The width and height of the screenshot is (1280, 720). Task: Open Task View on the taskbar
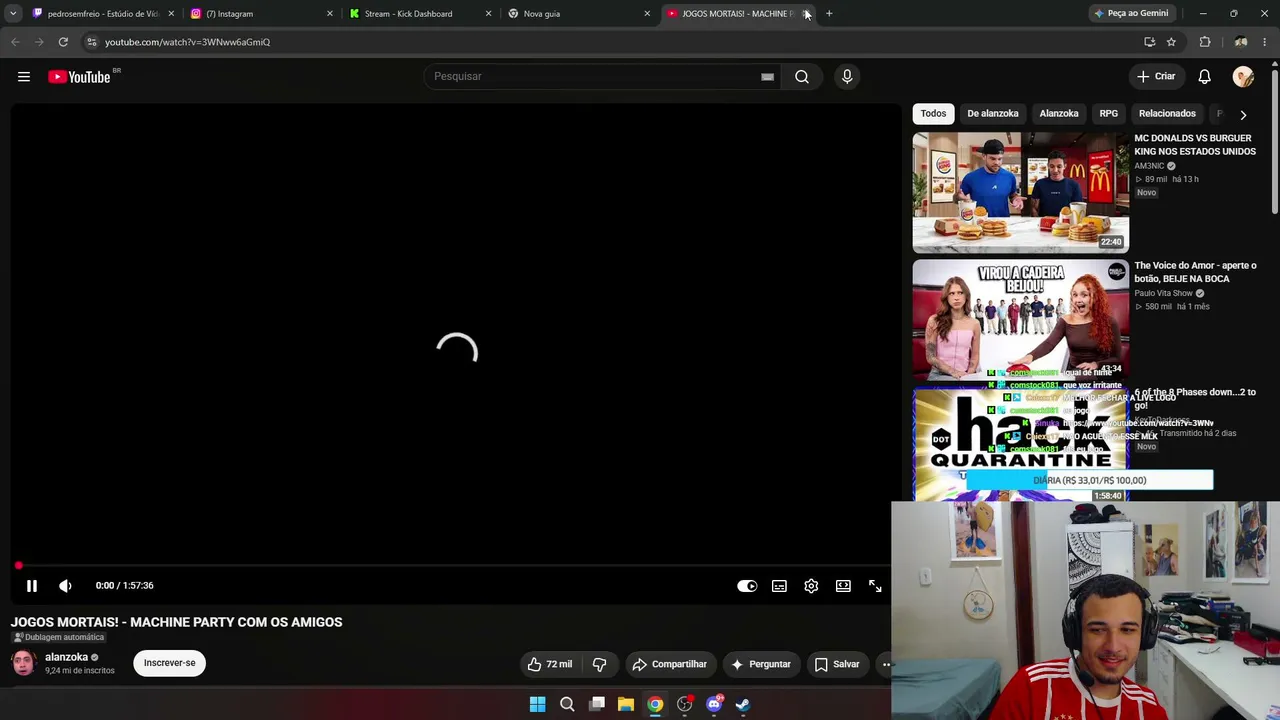pyautogui.click(x=597, y=704)
